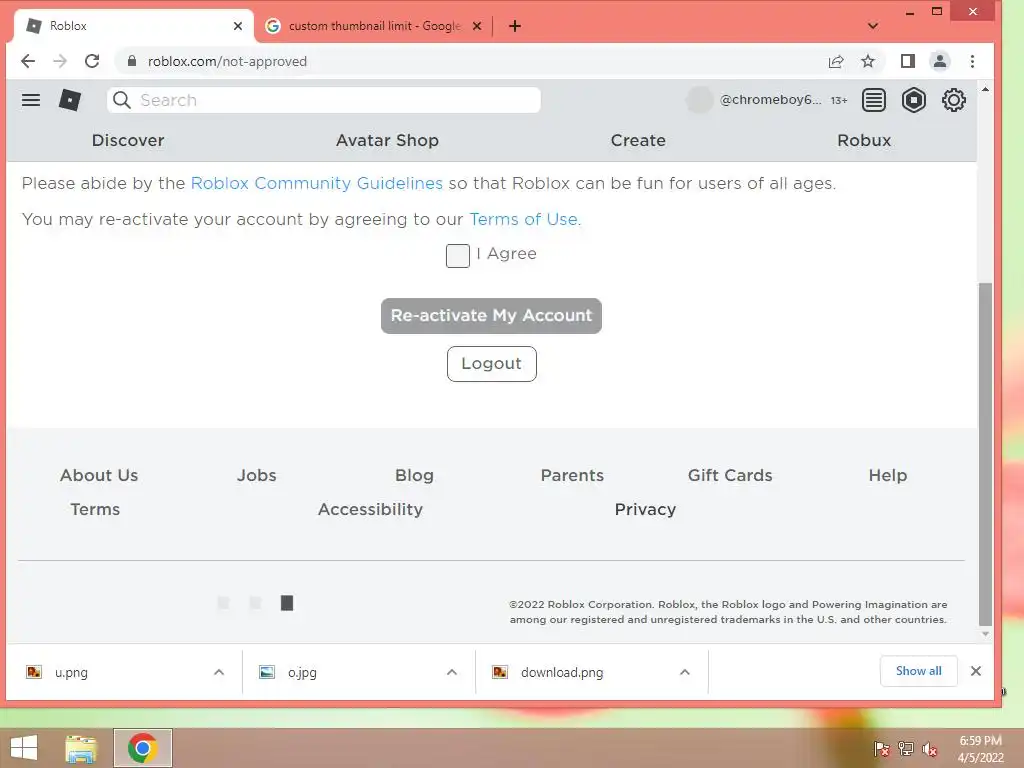Open the Help footer link
This screenshot has width=1024, height=768.
coord(888,475)
